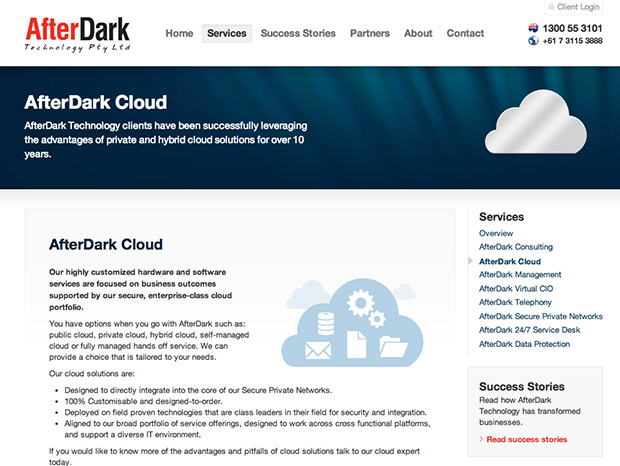Viewport: 620px width, 466px height.
Task: Open AfterDark Virtual CIO link
Action: (x=516, y=289)
